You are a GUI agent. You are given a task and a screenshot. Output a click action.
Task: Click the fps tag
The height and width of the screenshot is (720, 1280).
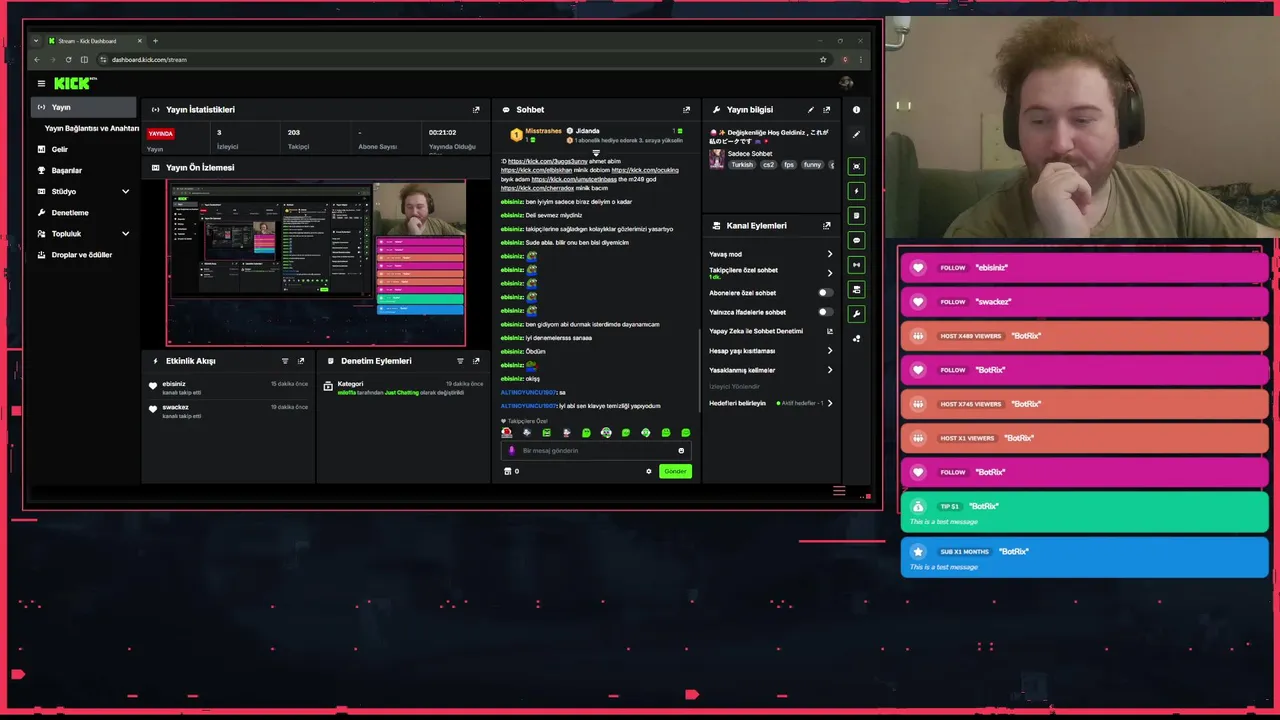coord(789,165)
